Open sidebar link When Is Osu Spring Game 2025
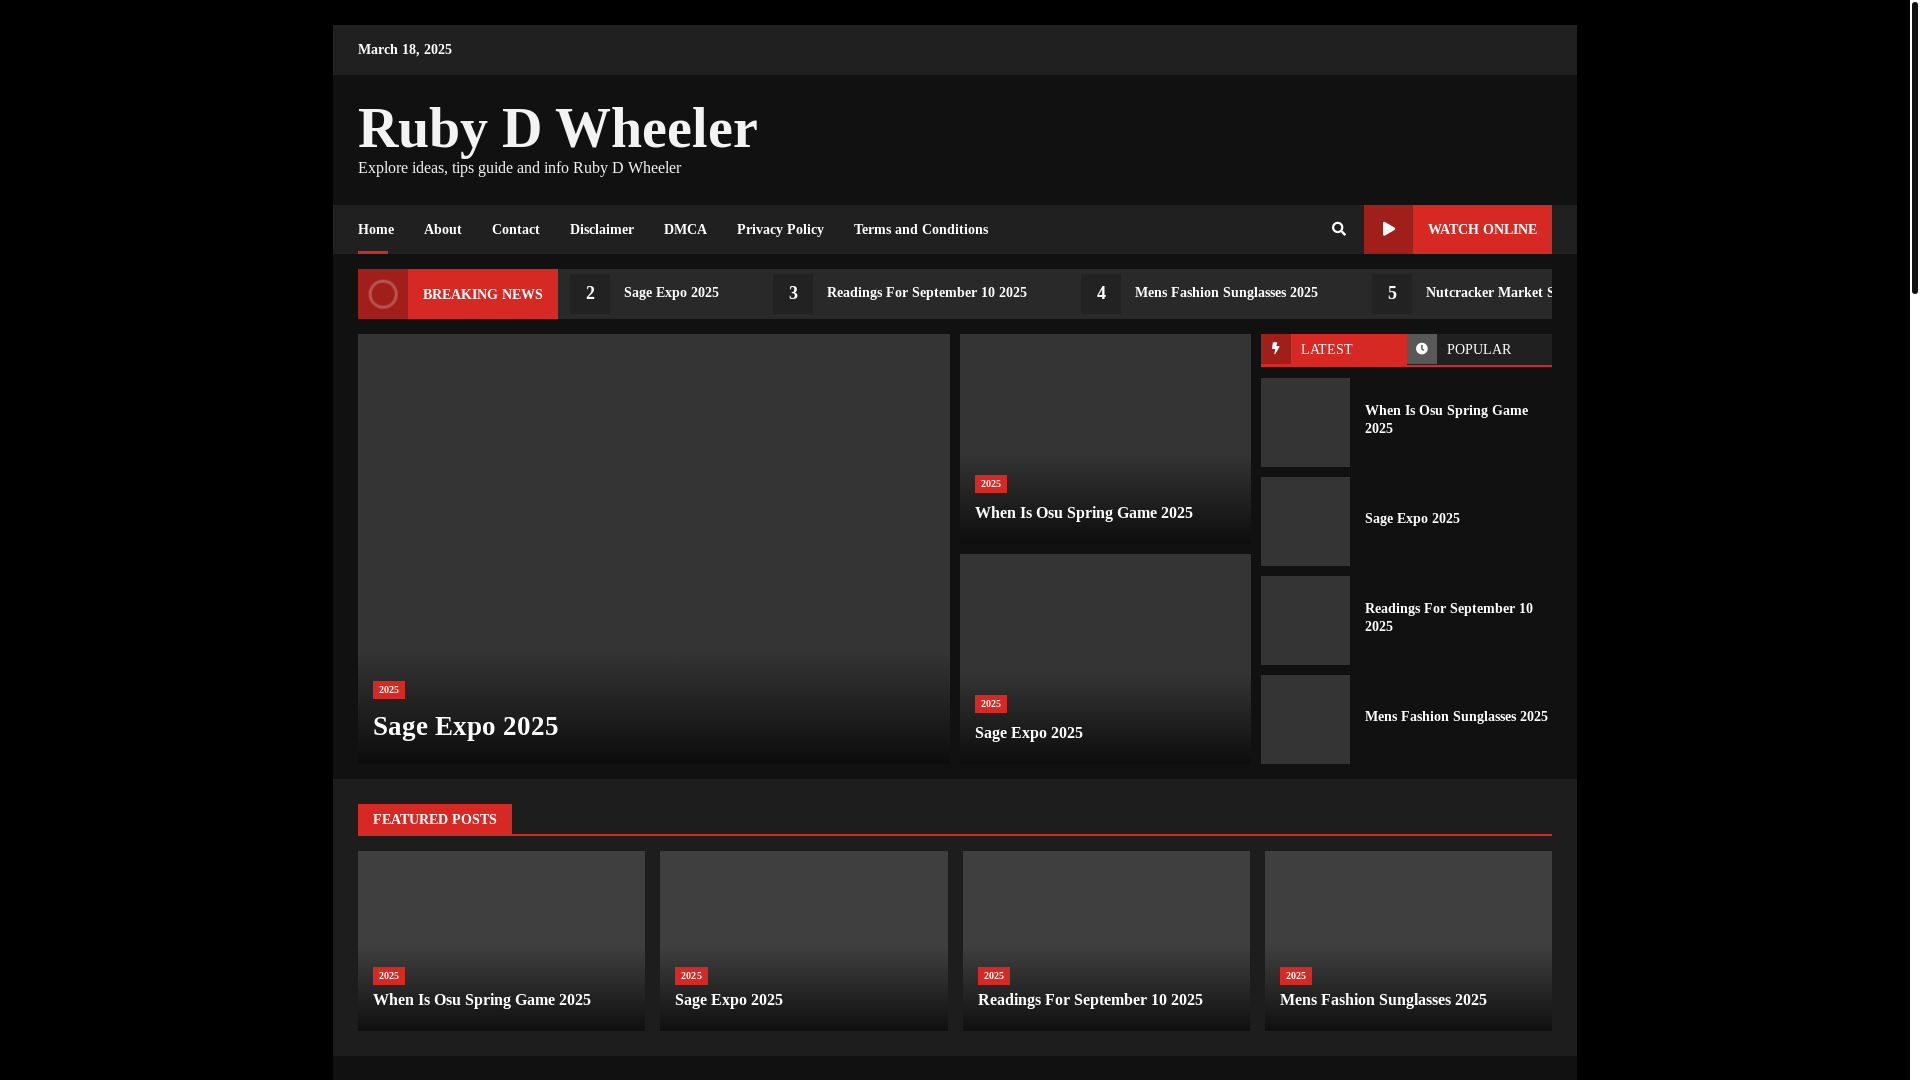The height and width of the screenshot is (1080, 1920). [1446, 420]
